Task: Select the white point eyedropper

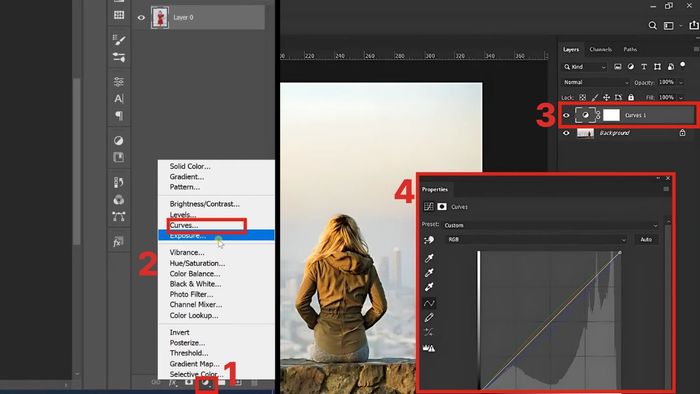Action: (x=429, y=286)
